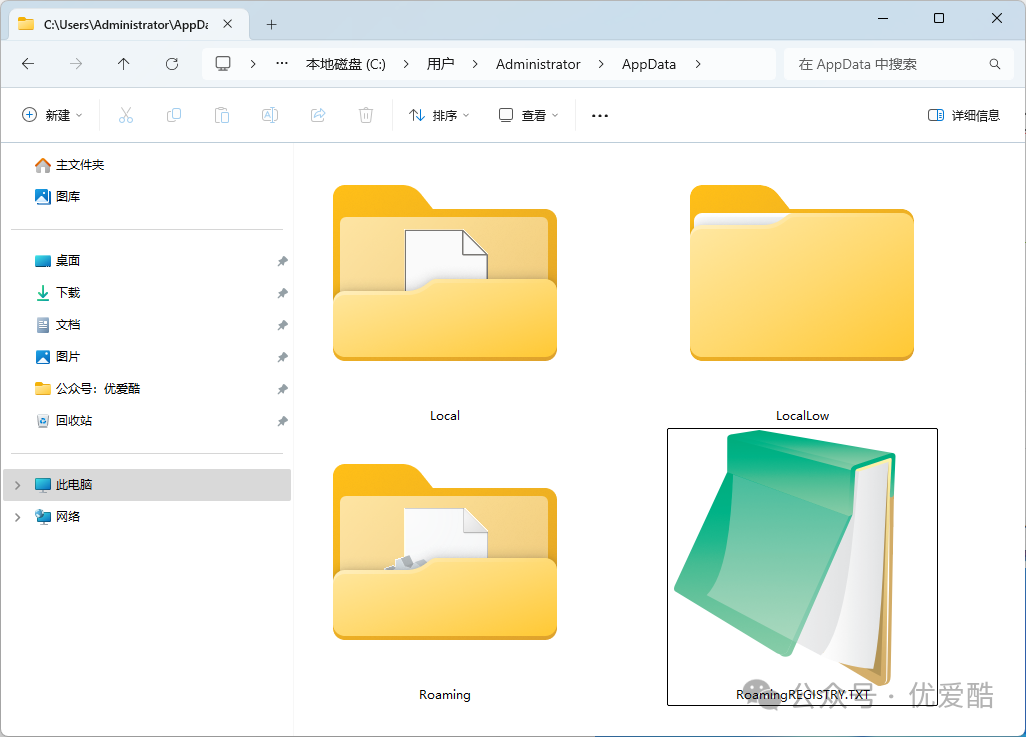Image resolution: width=1026 pixels, height=737 pixels.
Task: Click the Rename icon in toolbar
Action: (x=270, y=115)
